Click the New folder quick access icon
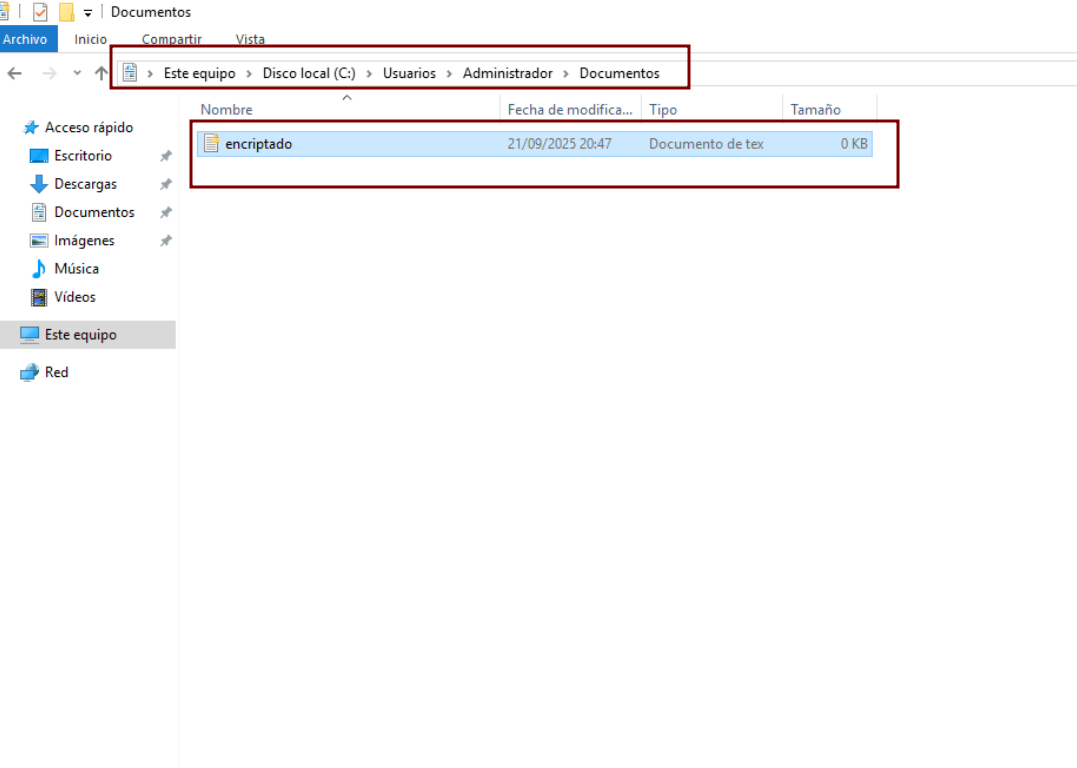The height and width of the screenshot is (768, 1077). coord(66,12)
